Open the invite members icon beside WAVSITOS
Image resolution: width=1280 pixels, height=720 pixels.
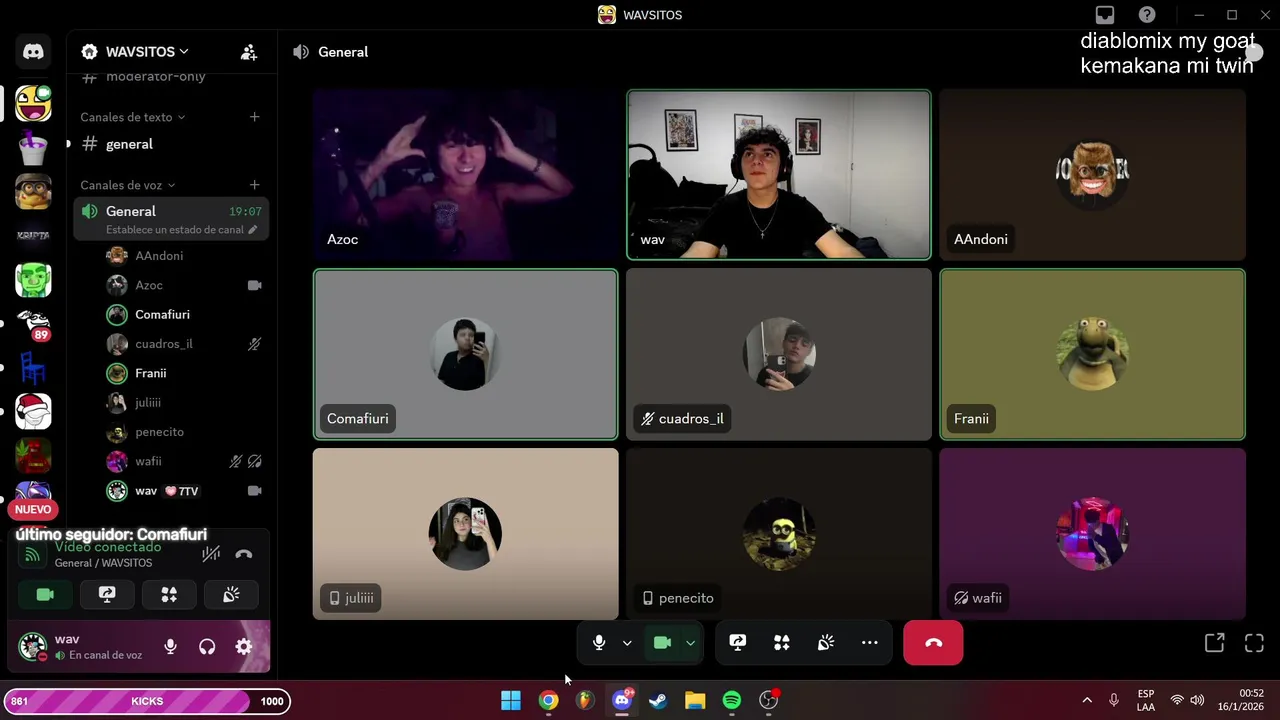(x=249, y=52)
